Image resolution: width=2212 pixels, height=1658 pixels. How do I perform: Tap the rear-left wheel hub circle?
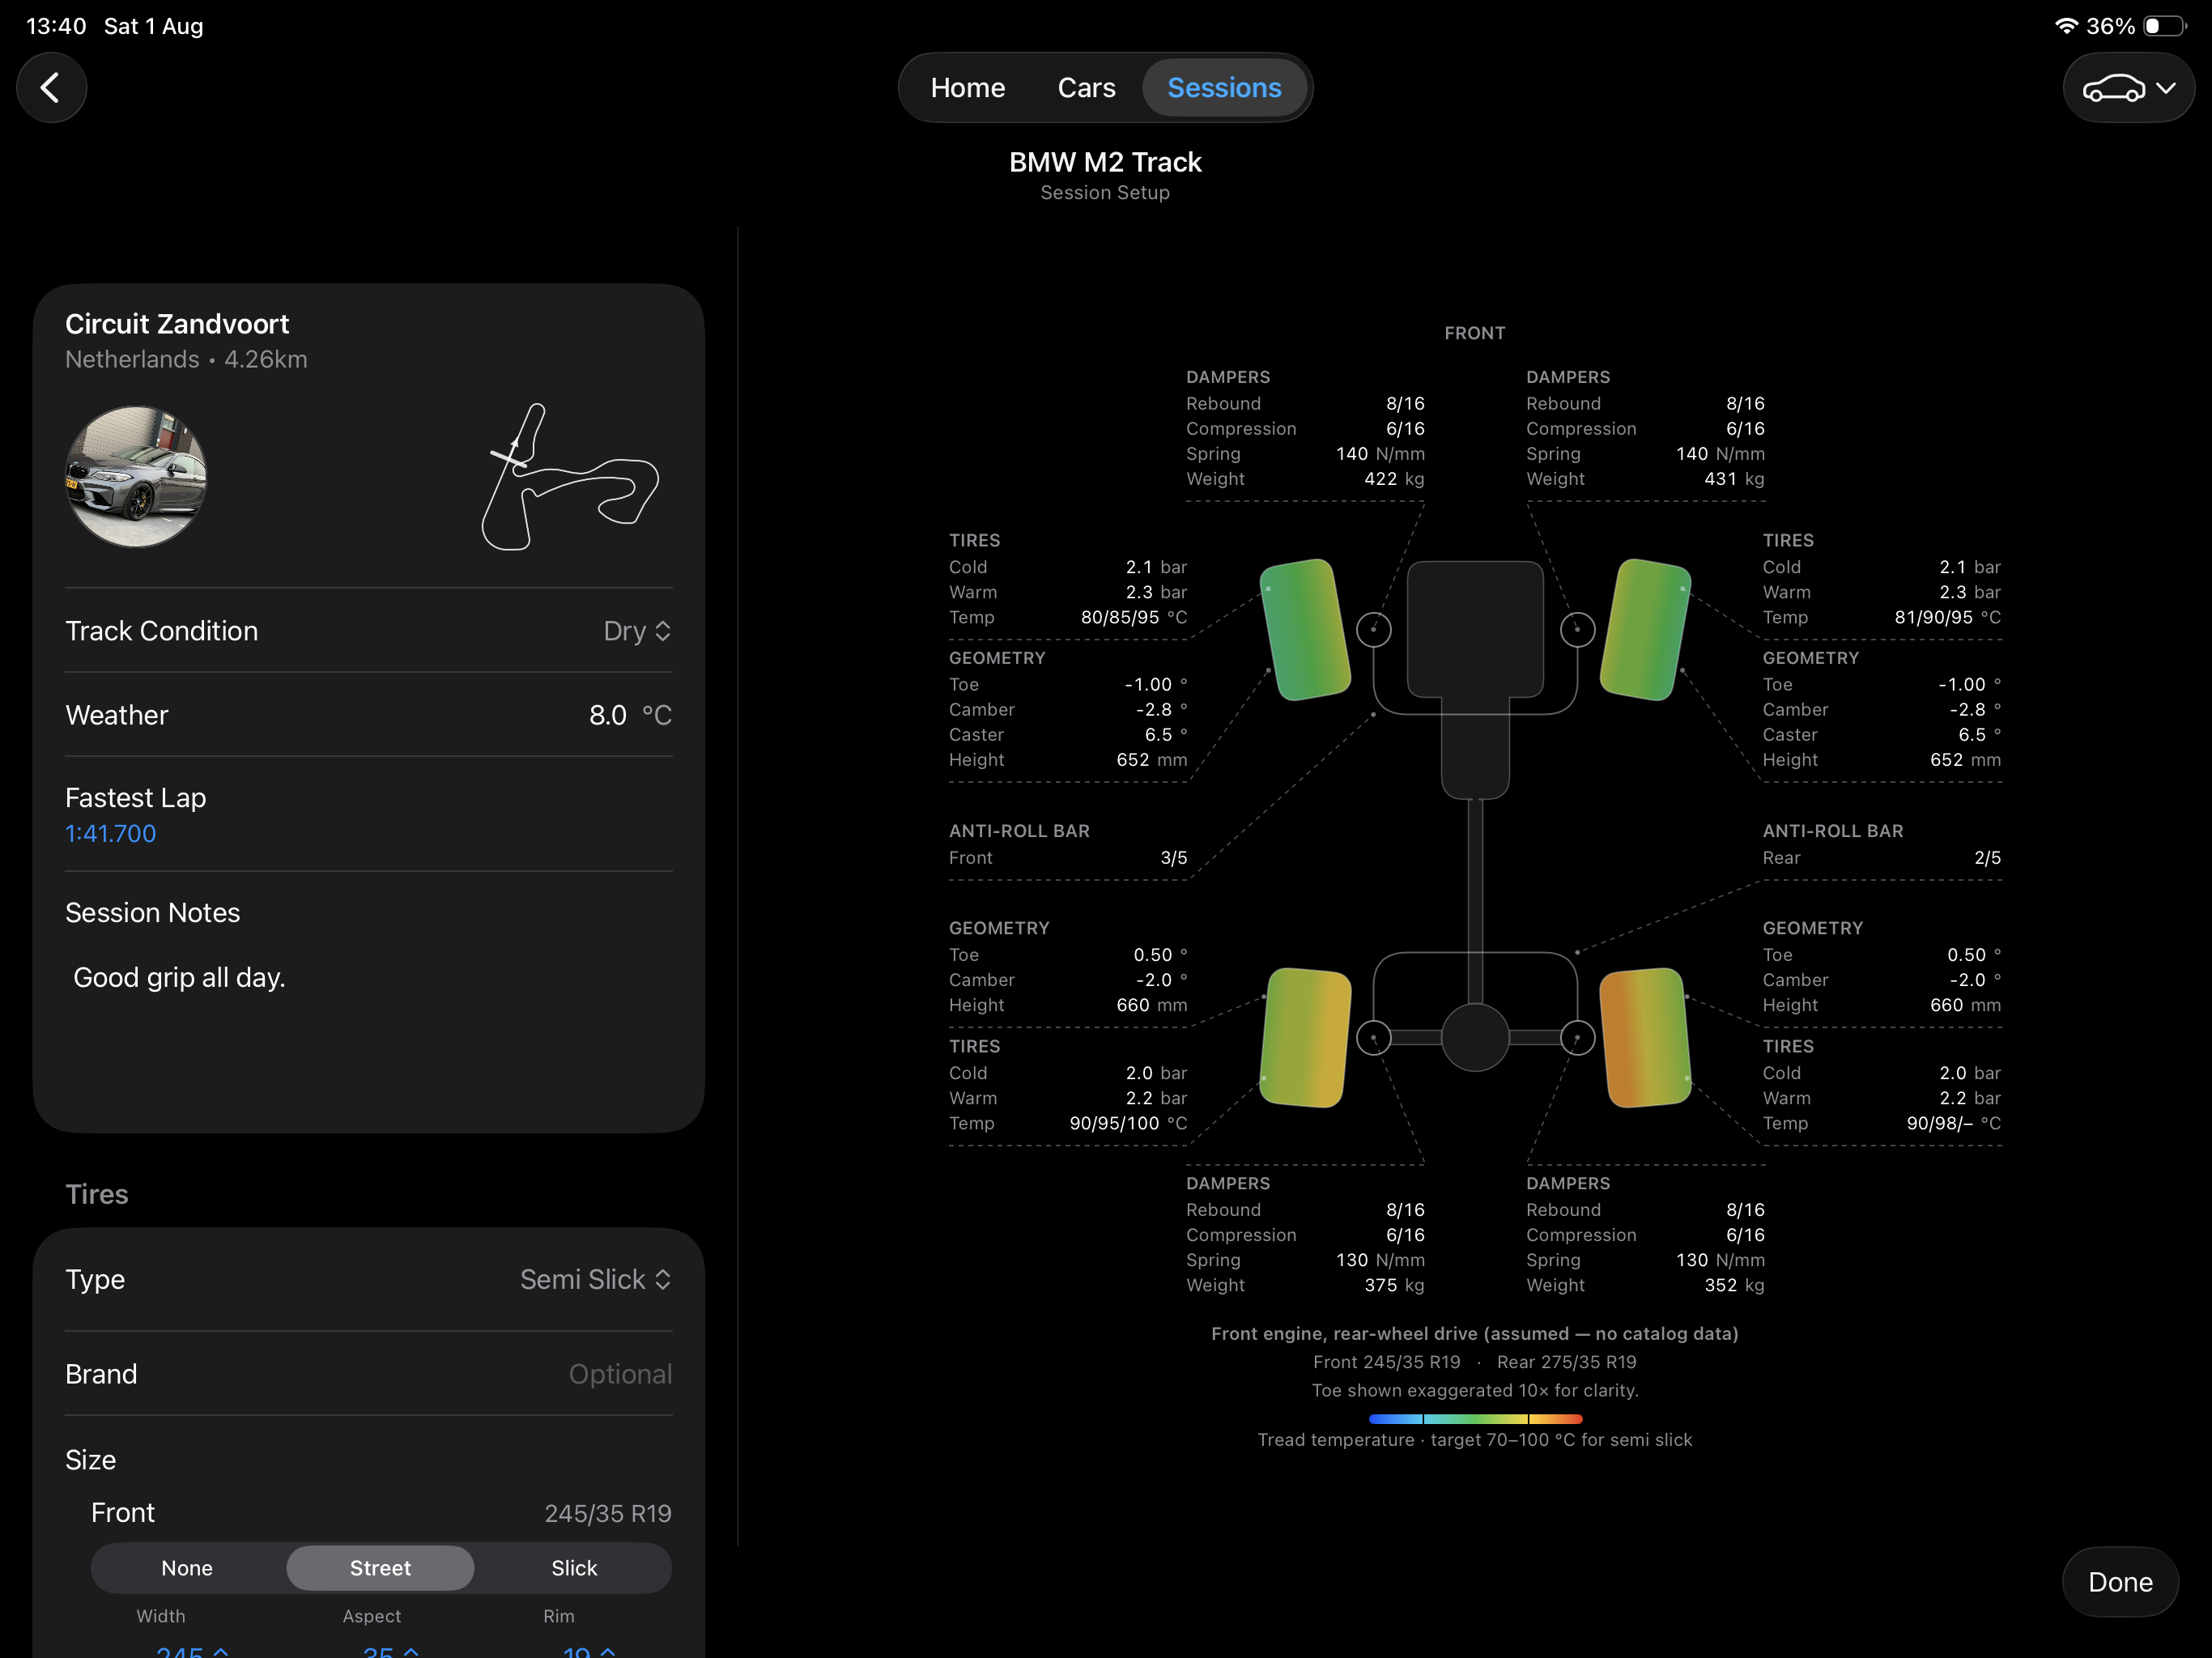(x=1373, y=1038)
